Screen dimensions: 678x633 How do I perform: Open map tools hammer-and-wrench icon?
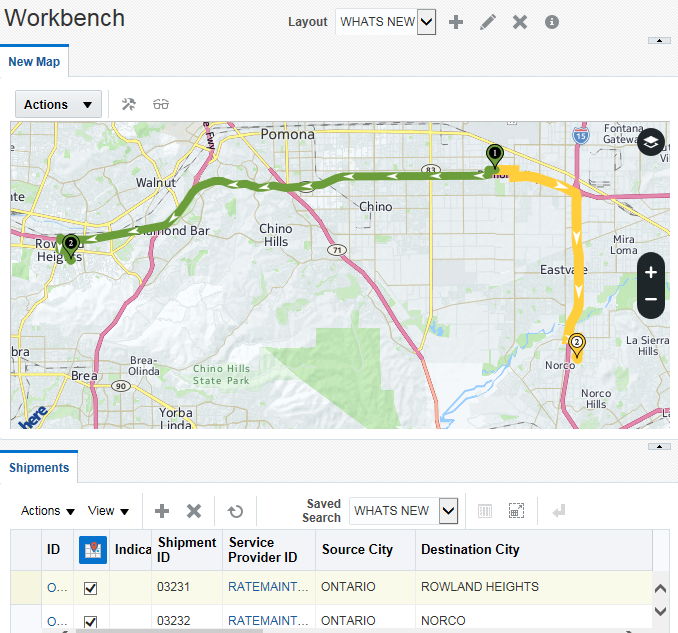pos(128,104)
